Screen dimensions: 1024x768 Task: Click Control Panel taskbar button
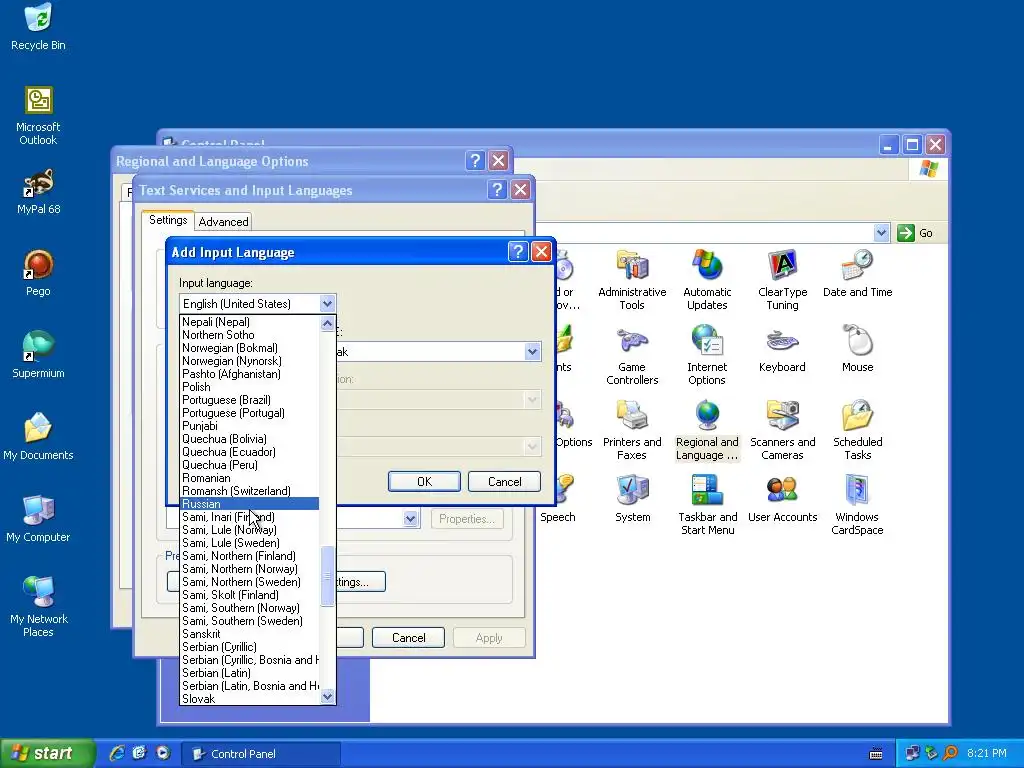[260, 754]
